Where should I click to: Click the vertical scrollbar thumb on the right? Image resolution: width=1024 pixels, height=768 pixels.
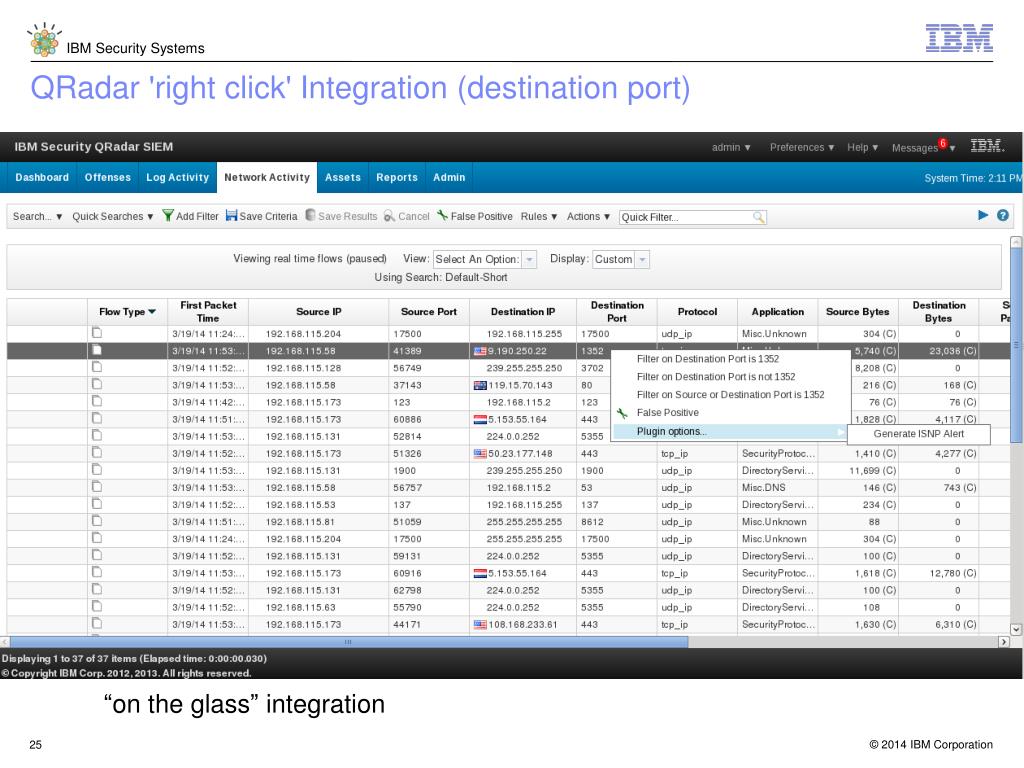[x=1016, y=345]
